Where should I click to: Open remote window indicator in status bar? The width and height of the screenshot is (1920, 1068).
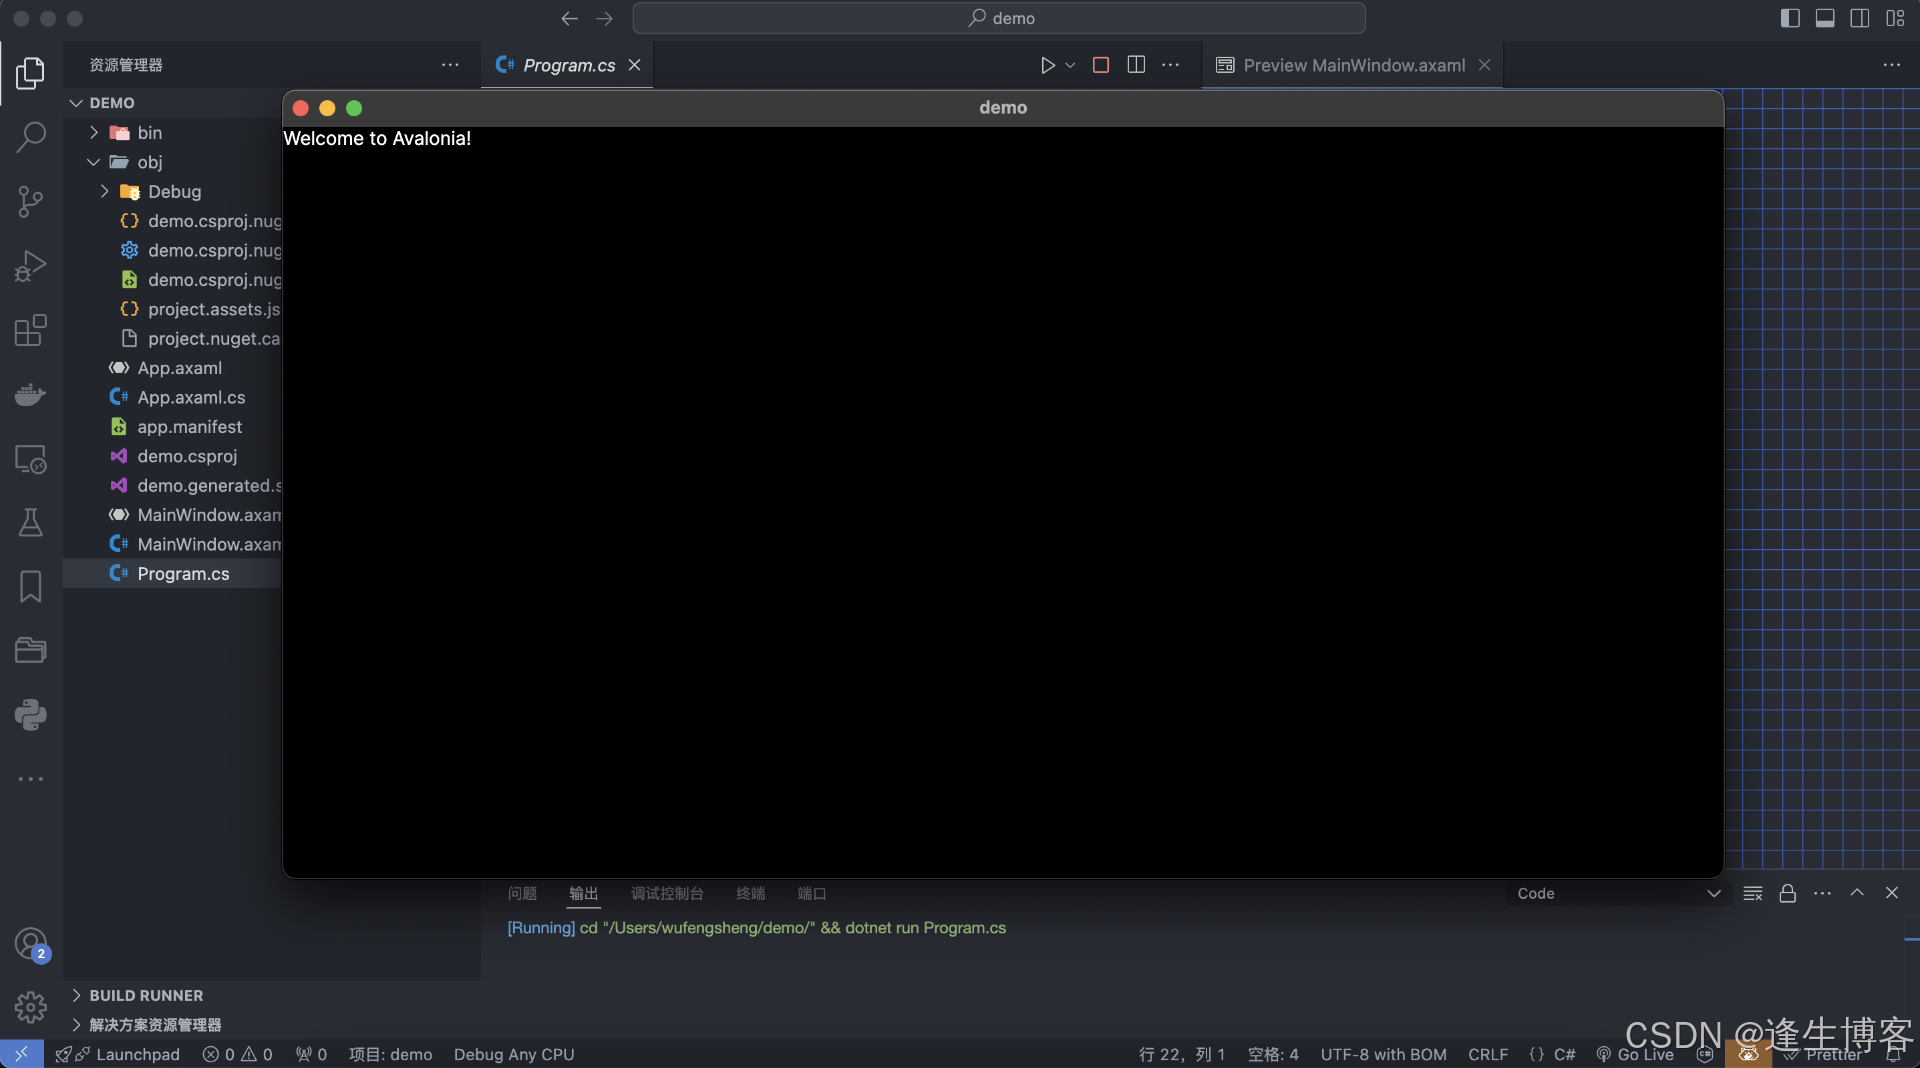click(x=21, y=1054)
